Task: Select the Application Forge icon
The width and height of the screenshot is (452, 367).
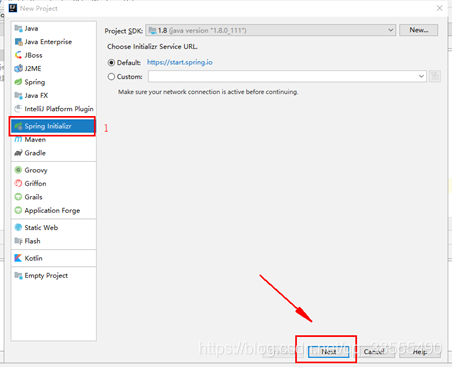Action: point(18,210)
